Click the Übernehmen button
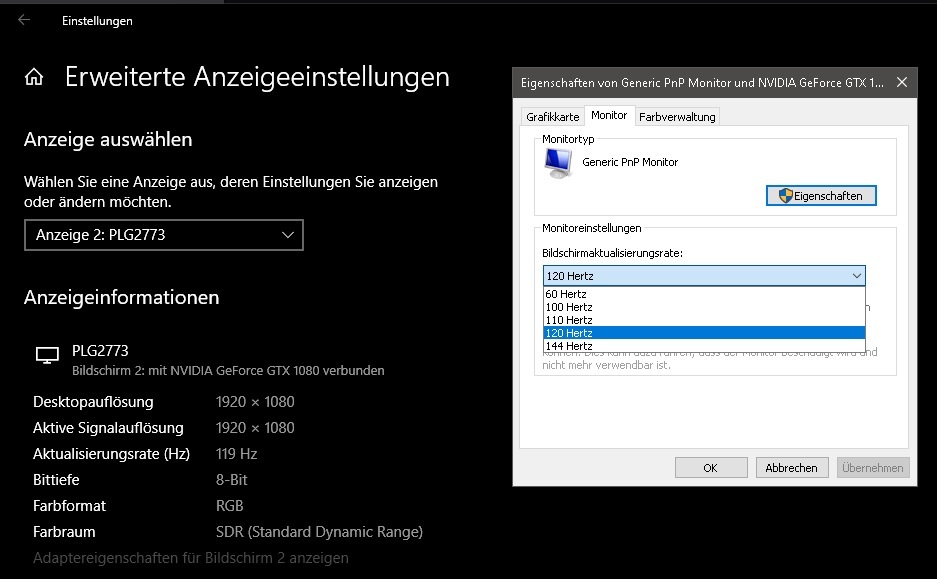Screen dimensions: 937x579 click(x=872, y=468)
